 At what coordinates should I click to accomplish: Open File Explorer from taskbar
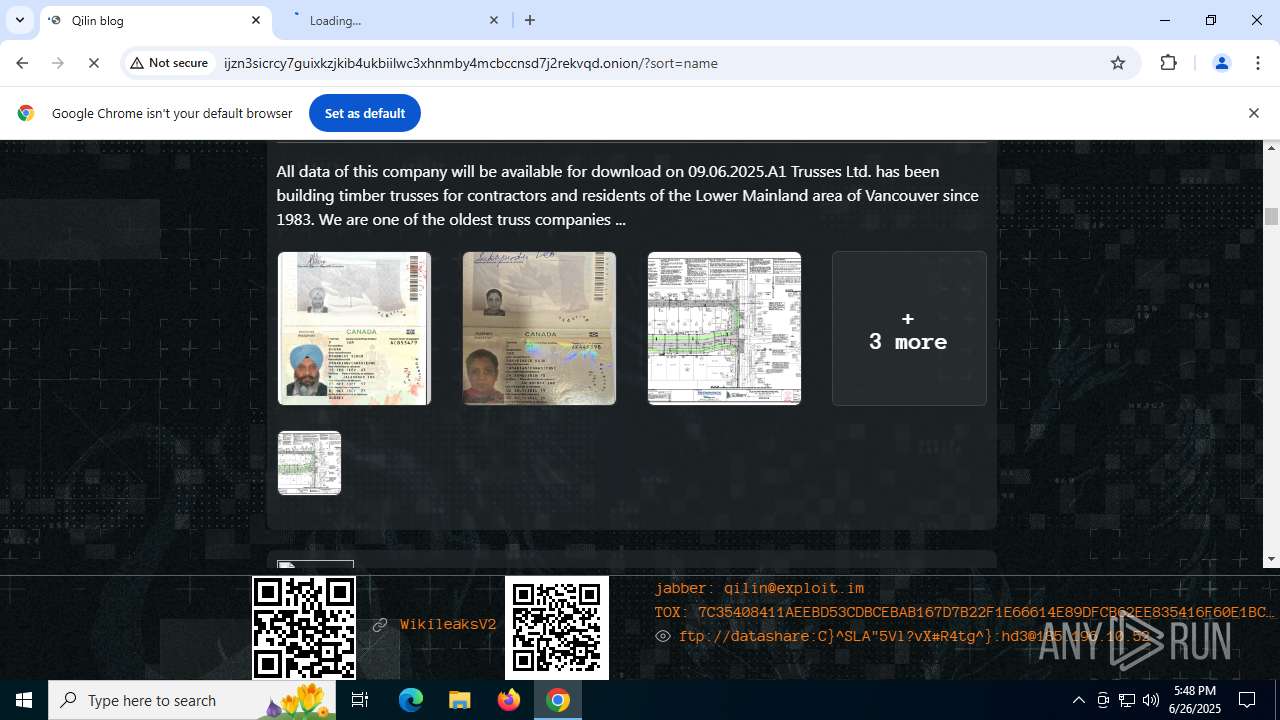click(460, 700)
